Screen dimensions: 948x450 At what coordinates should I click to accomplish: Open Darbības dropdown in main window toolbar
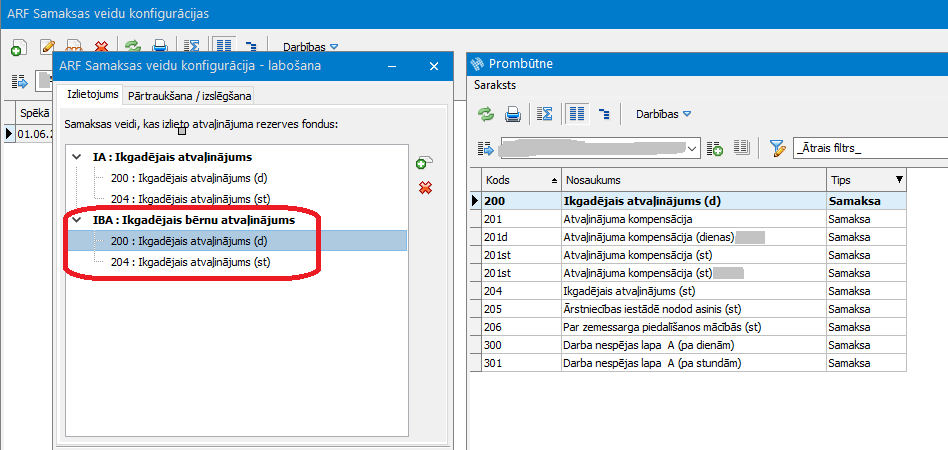(310, 47)
